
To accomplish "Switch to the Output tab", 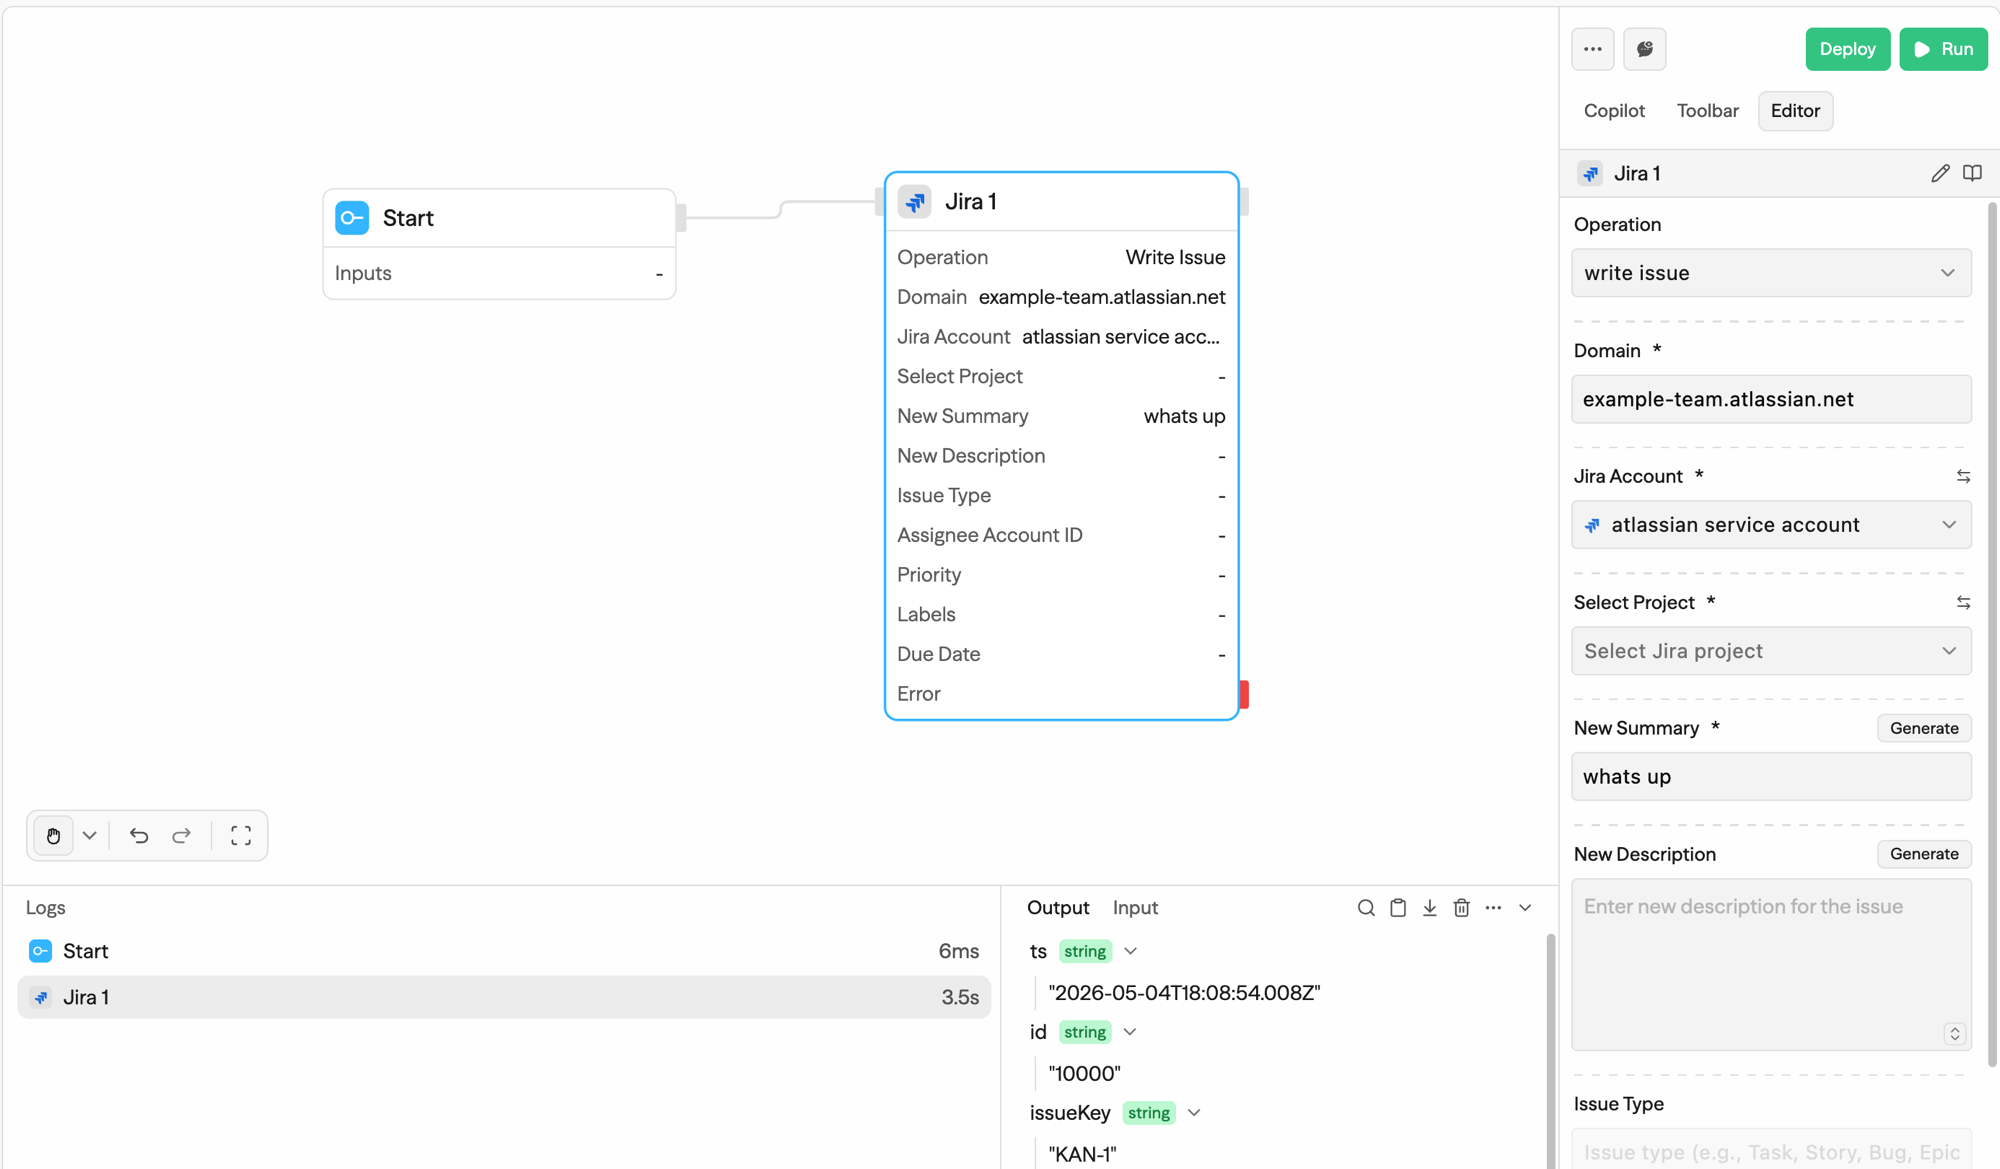I will coord(1058,908).
